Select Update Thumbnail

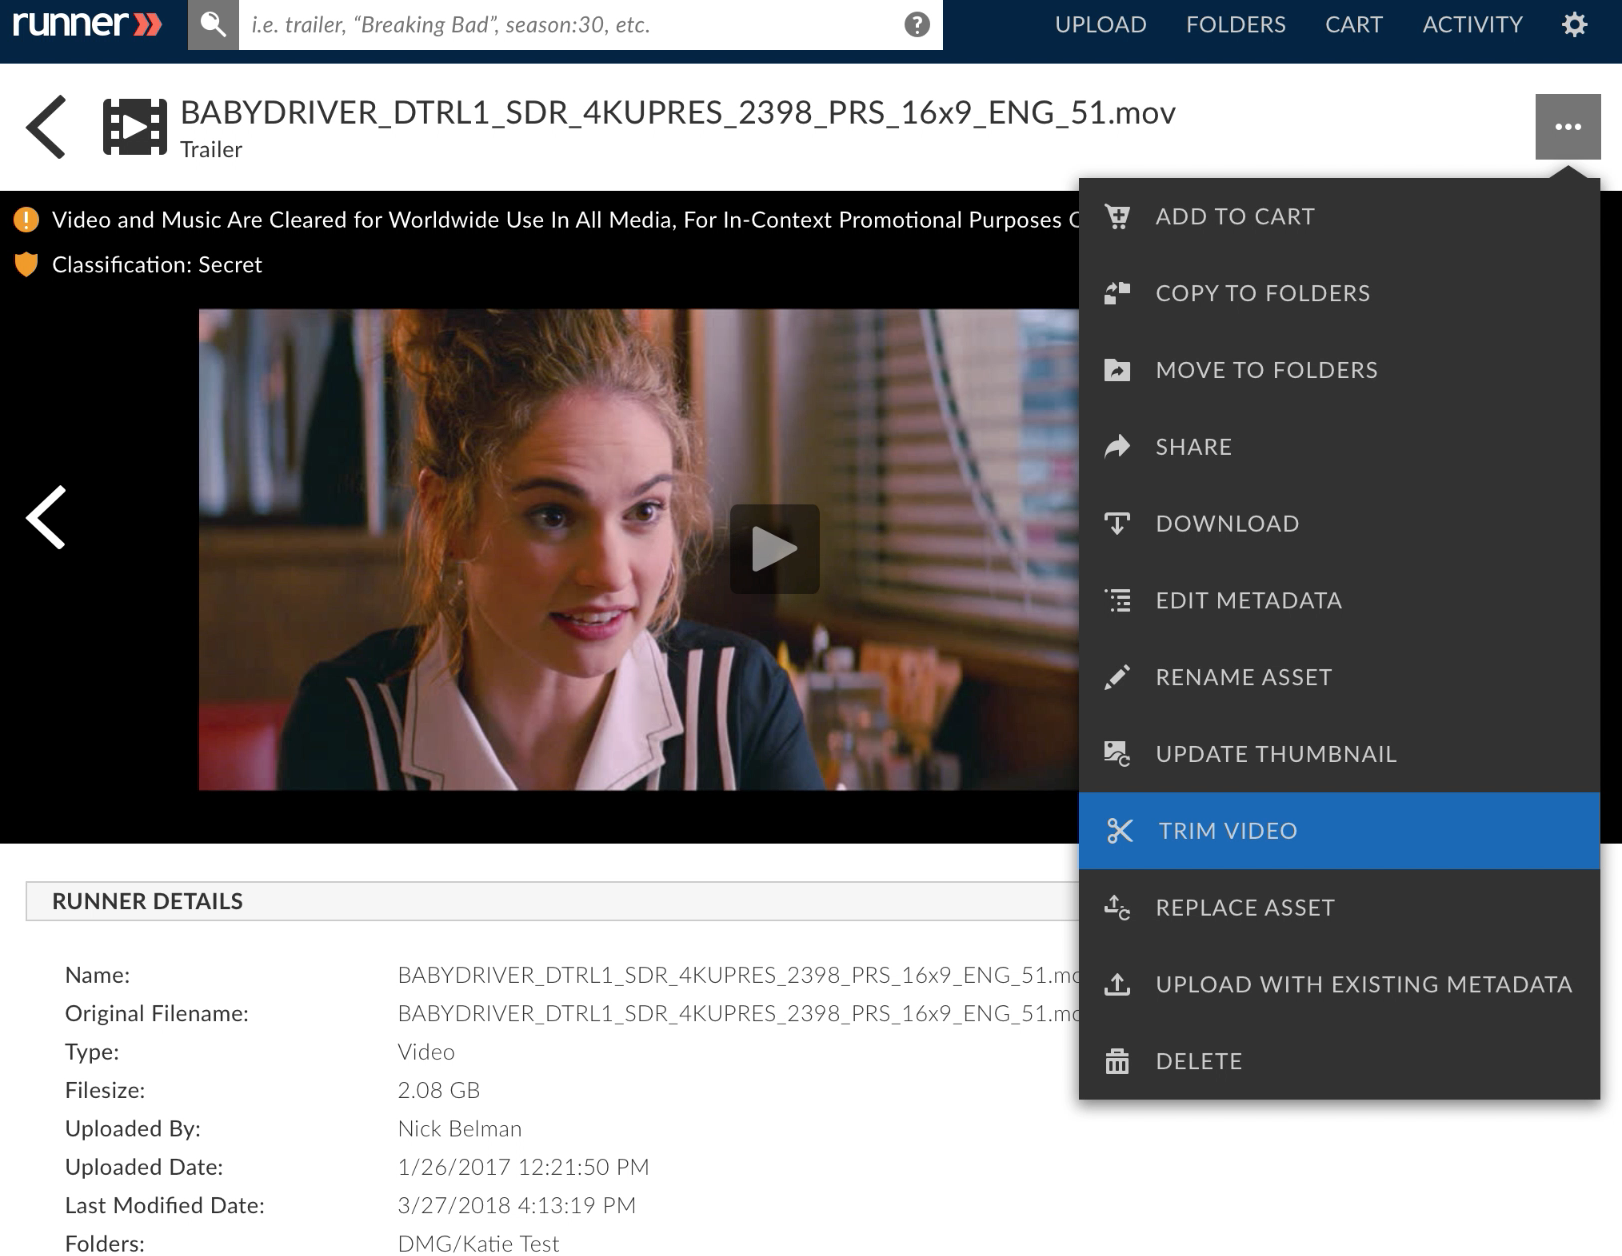[1339, 754]
